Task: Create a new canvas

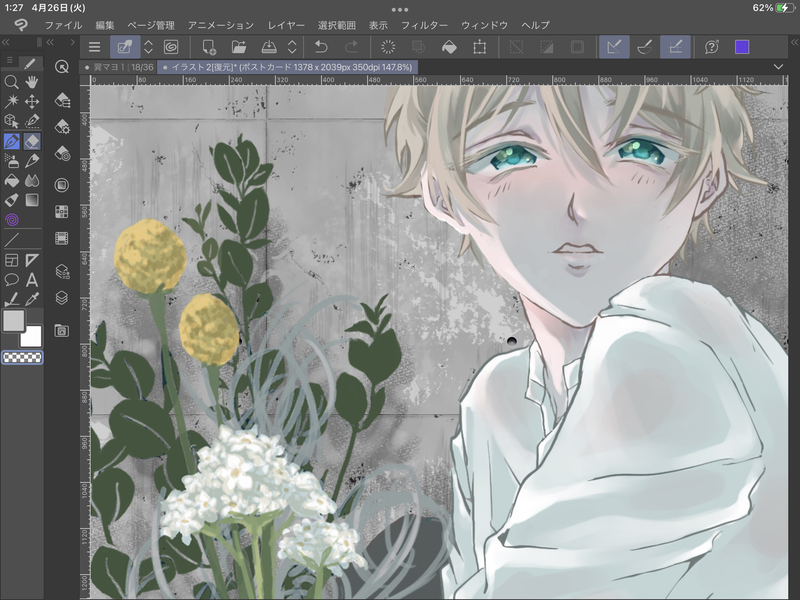Action: (x=209, y=47)
